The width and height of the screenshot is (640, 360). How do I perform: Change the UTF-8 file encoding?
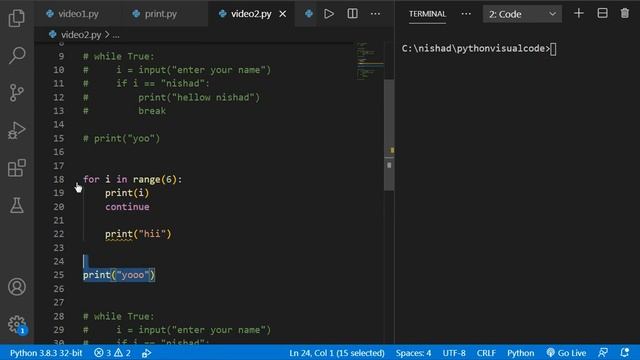[454, 353]
